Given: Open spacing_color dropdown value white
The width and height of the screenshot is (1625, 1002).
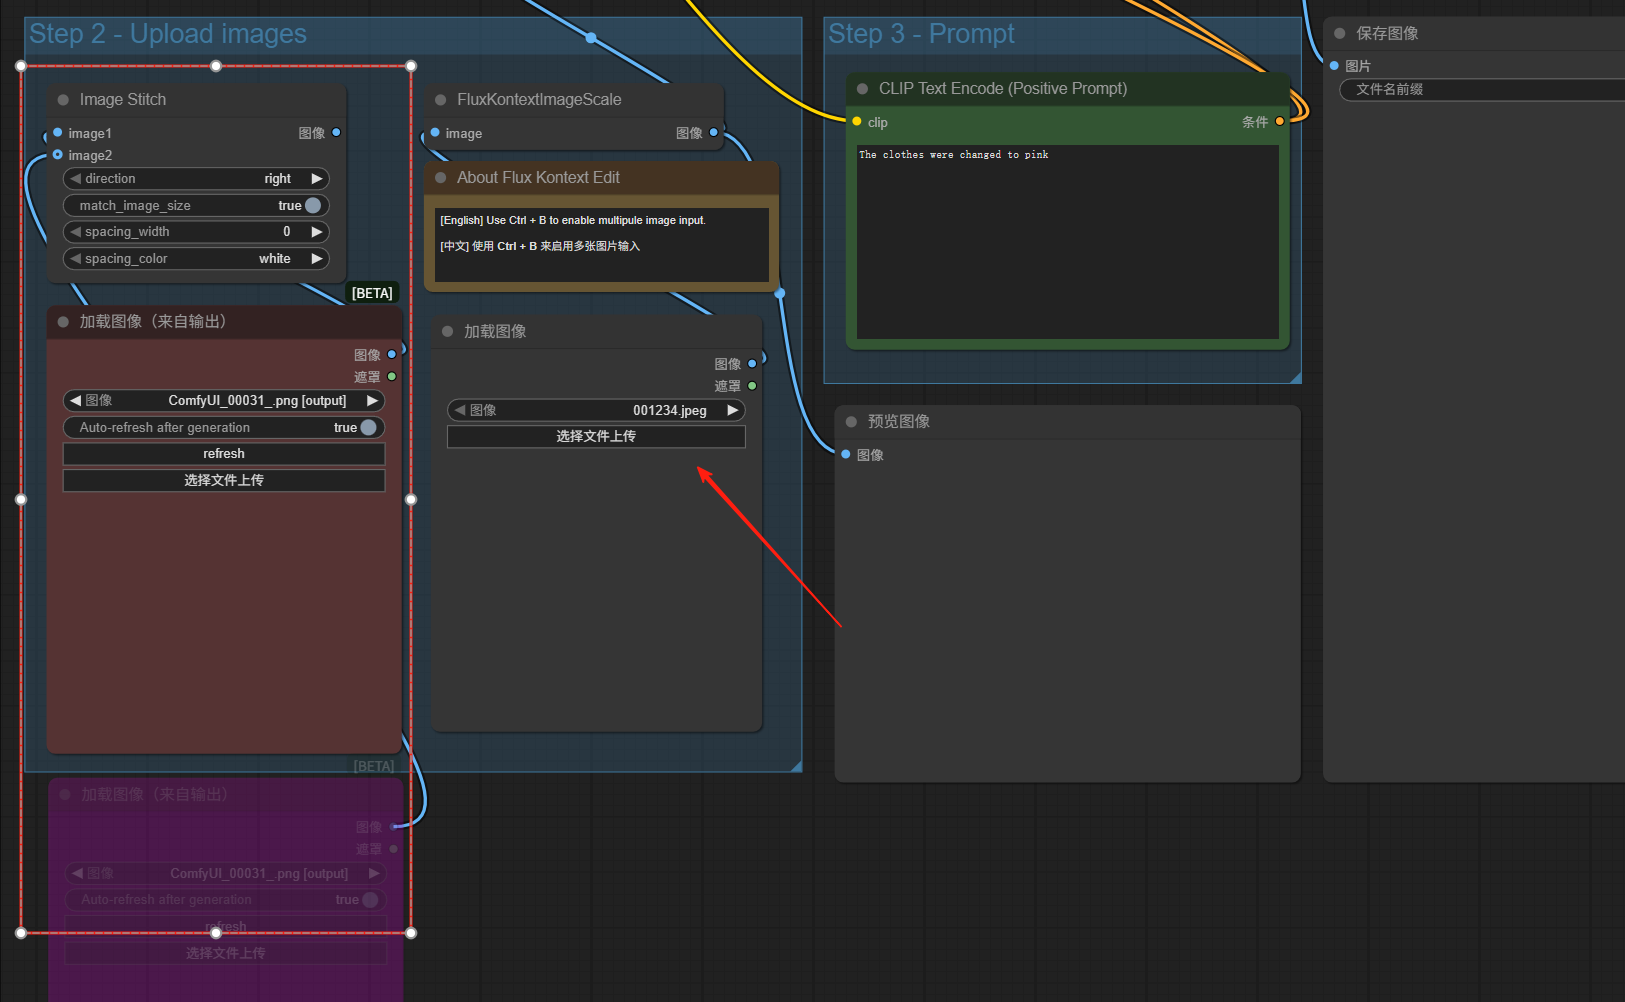Looking at the screenshot, I should pos(275,258).
